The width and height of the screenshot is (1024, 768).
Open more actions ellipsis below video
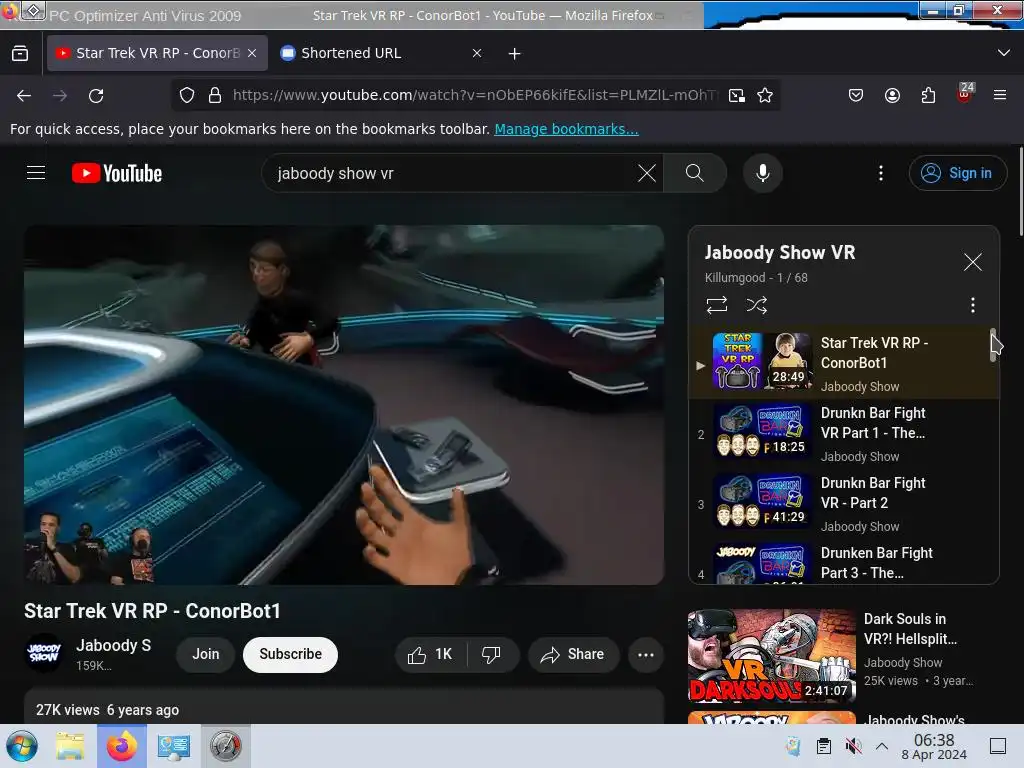(646, 654)
